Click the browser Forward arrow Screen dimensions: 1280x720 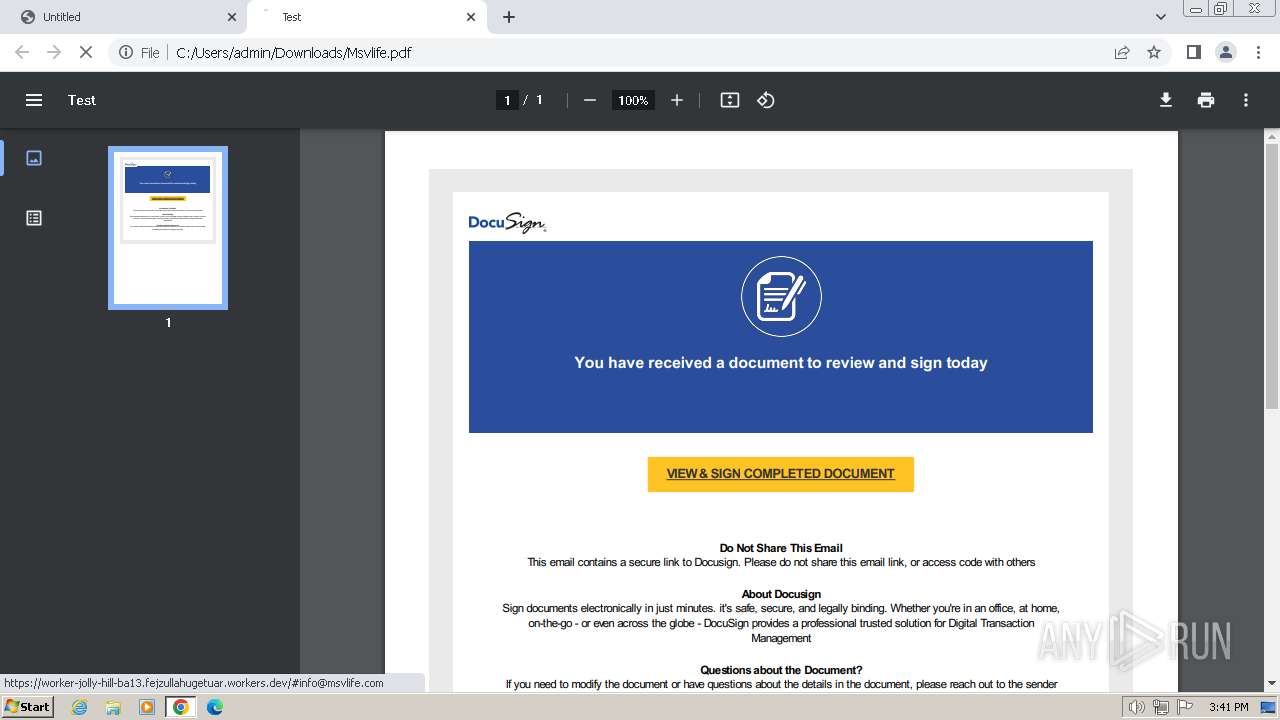coord(54,52)
